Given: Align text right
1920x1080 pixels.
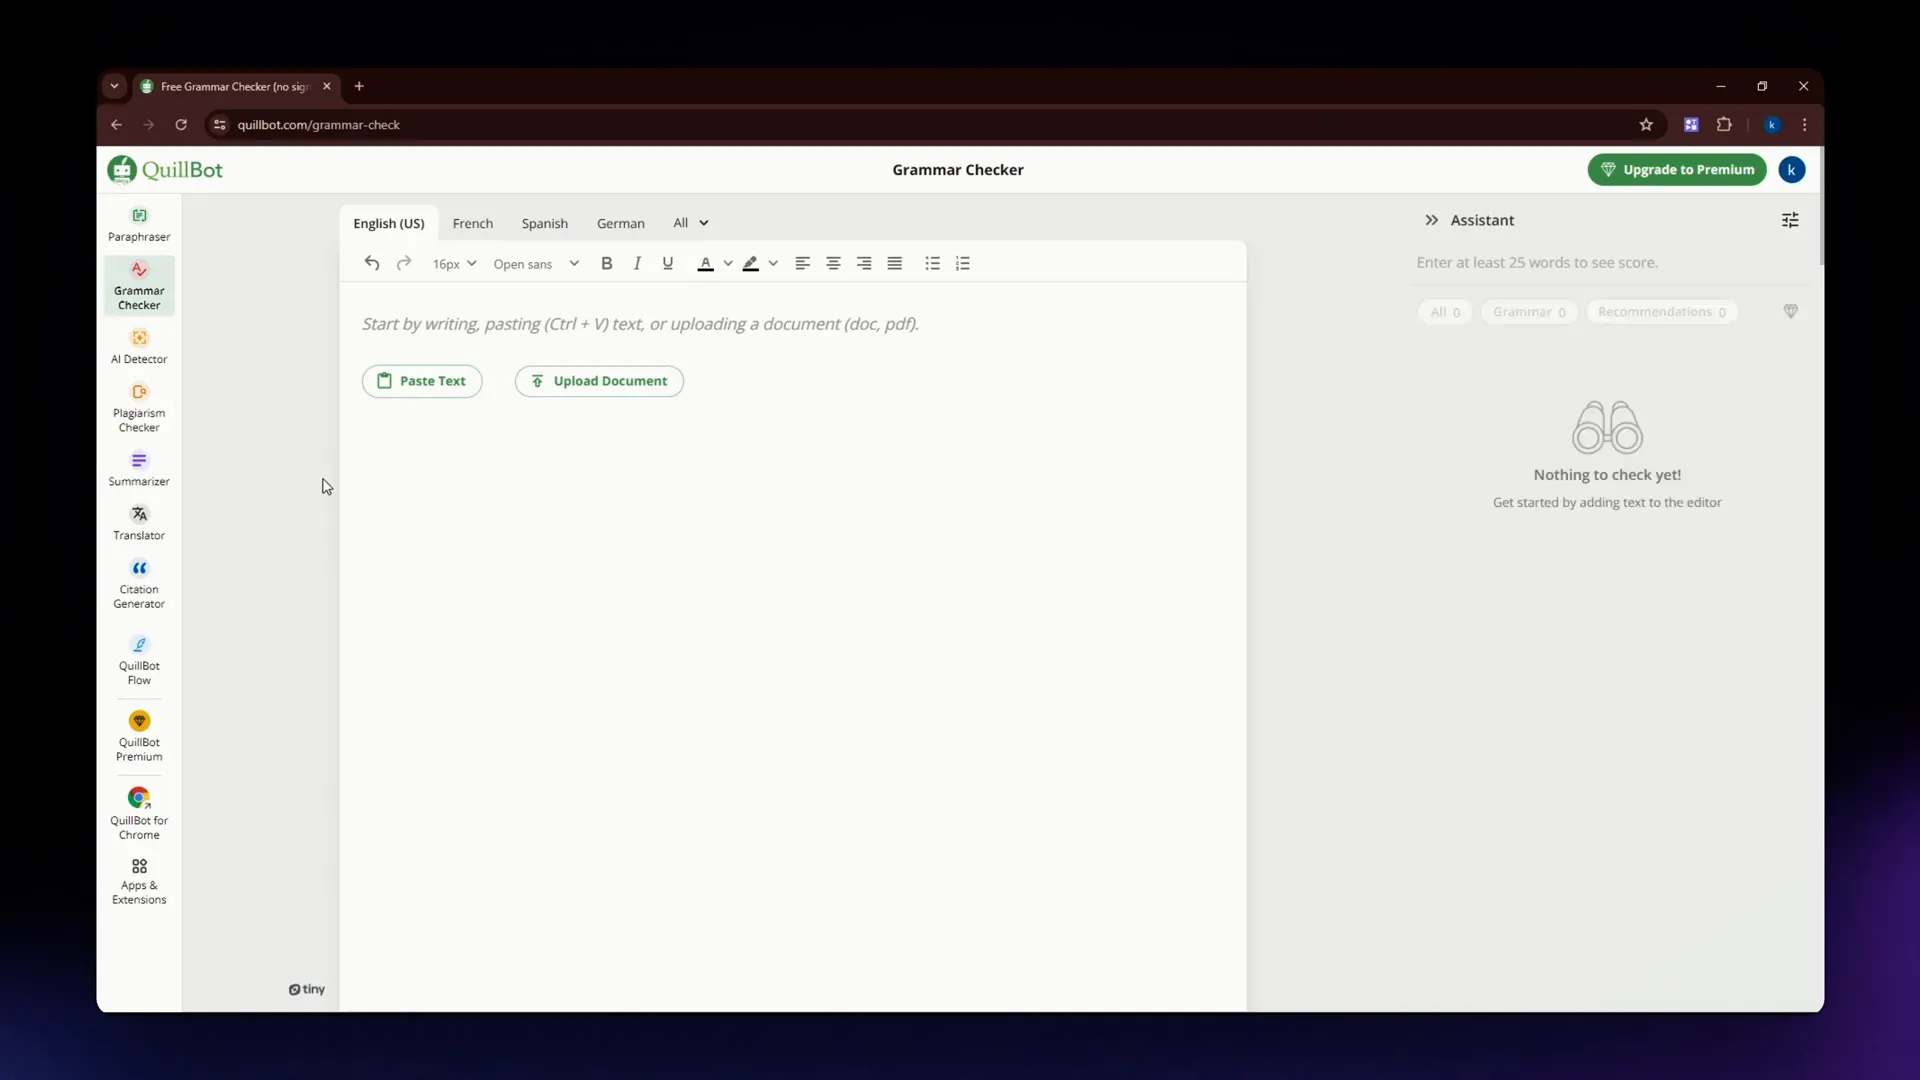Looking at the screenshot, I should click(x=864, y=263).
